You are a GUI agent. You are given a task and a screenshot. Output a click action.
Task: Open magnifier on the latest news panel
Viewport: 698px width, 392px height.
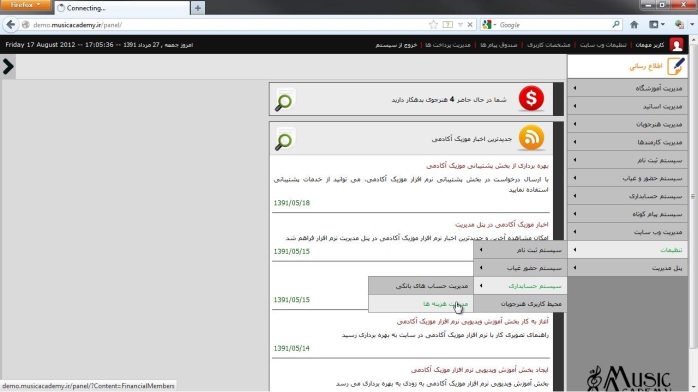(x=284, y=139)
